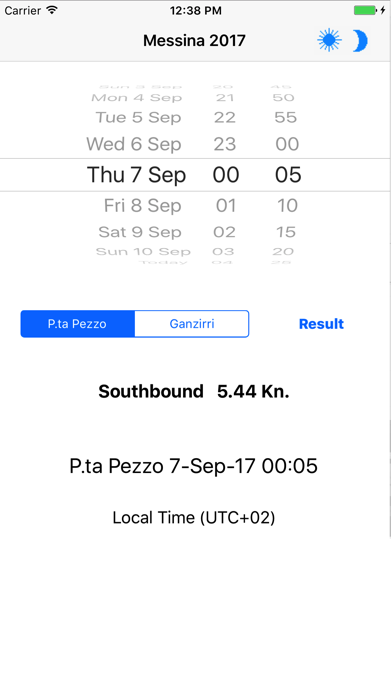The image size is (392, 696).
Task: Select the P.ta Pezzo segment
Action: click(x=78, y=324)
